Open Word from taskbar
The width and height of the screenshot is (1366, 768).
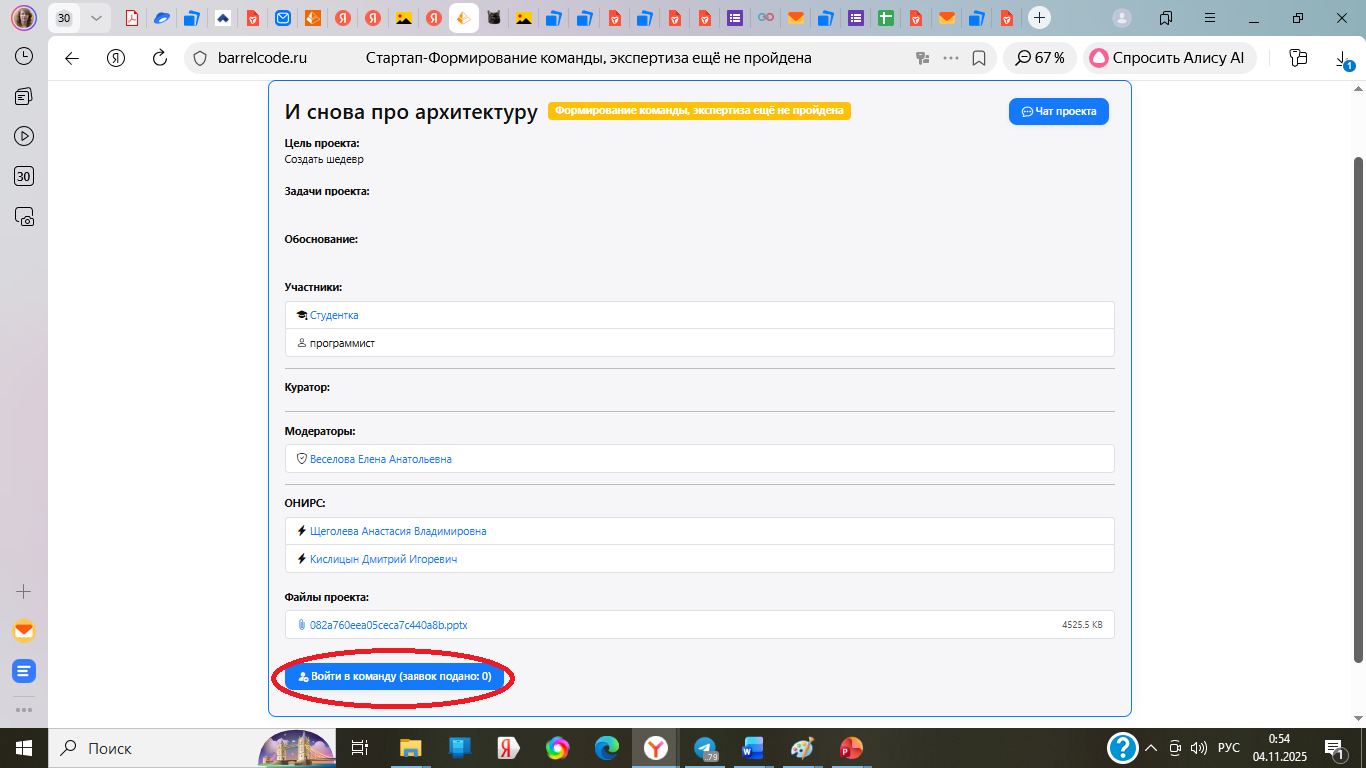click(753, 748)
